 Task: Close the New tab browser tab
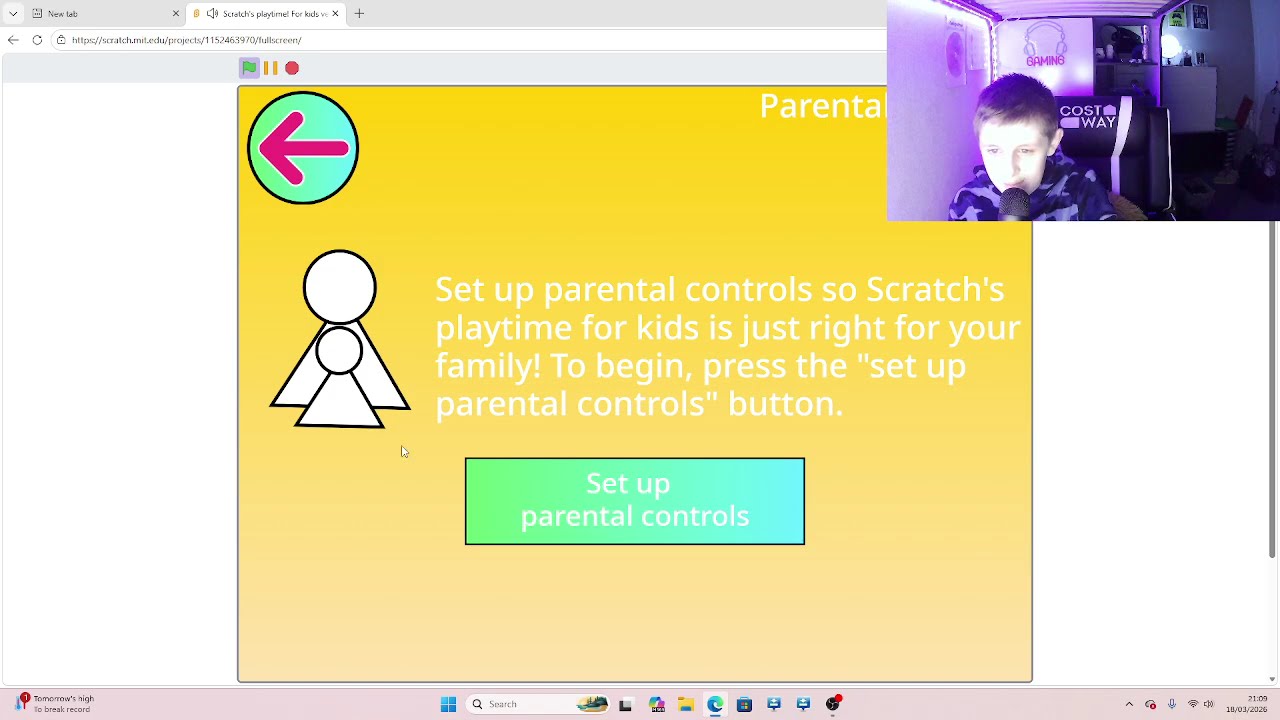point(176,14)
